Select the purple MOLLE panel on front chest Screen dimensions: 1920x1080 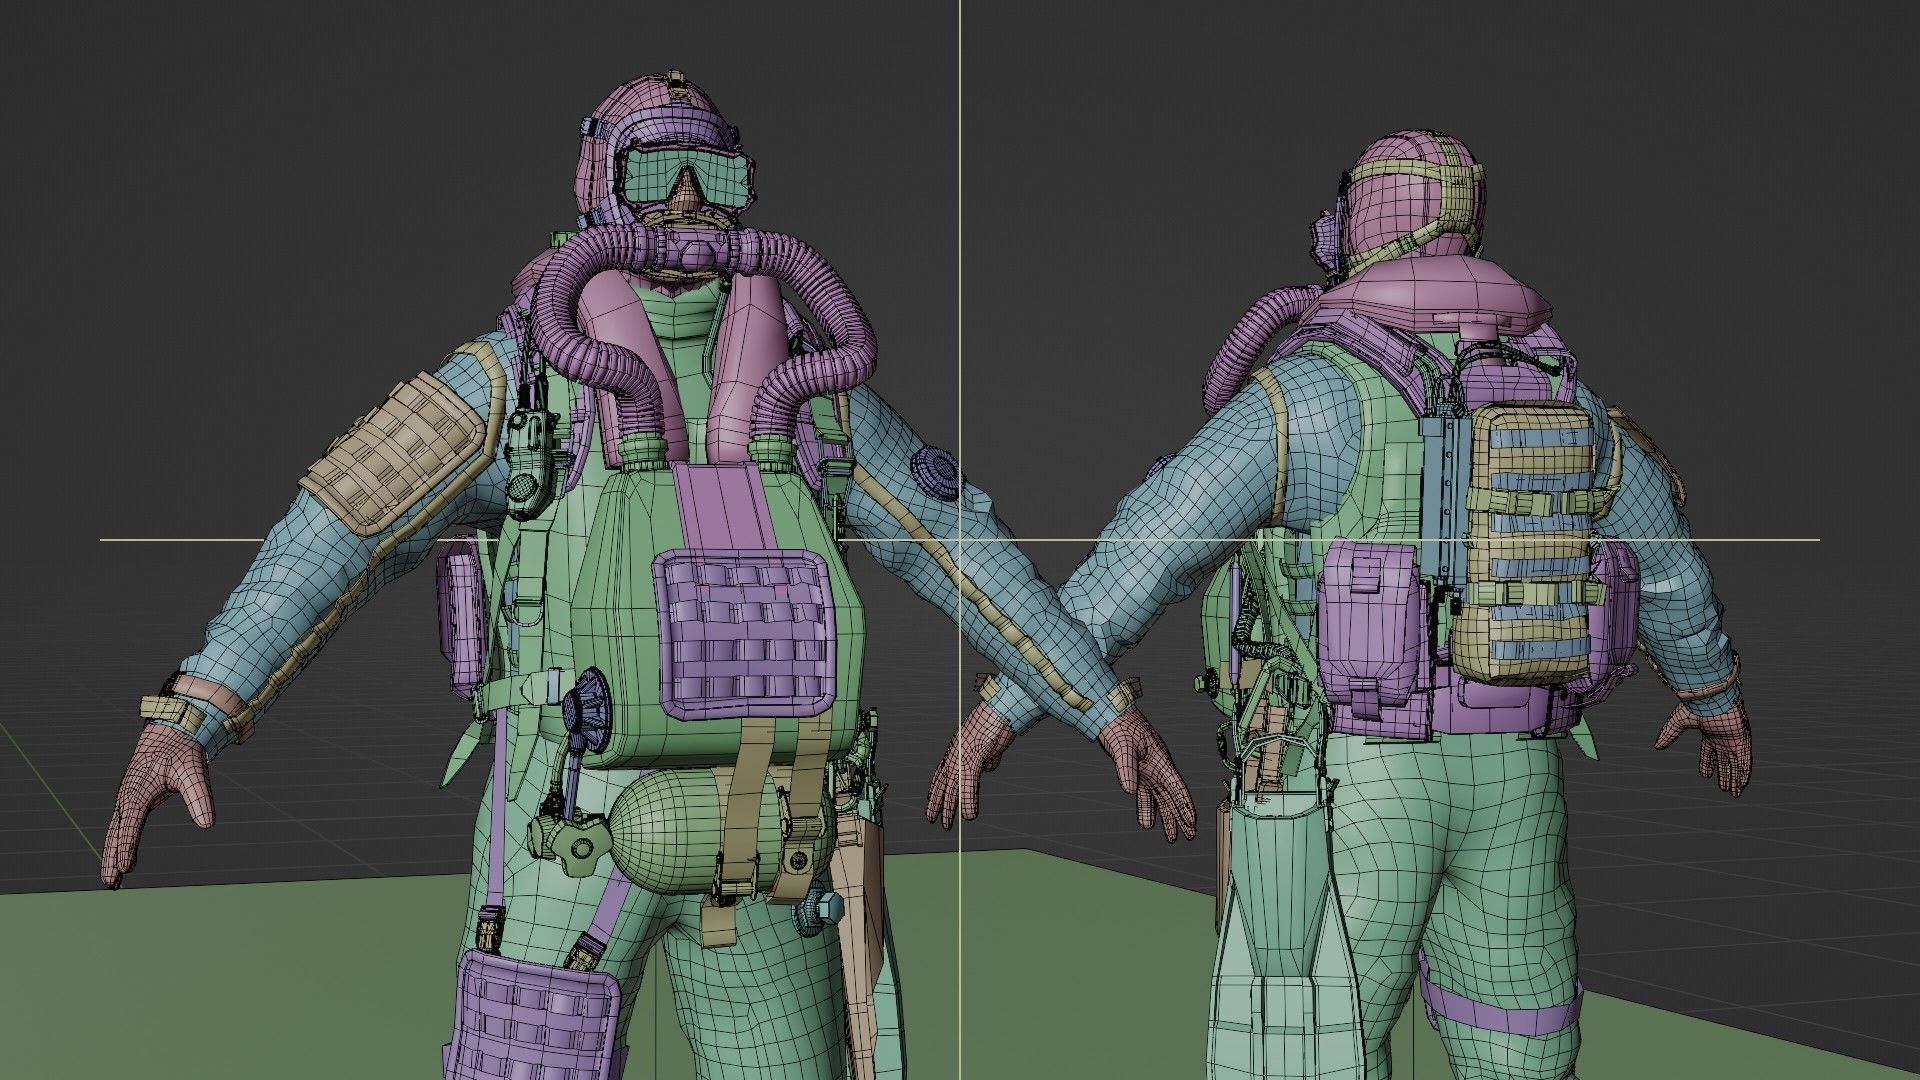(x=745, y=633)
